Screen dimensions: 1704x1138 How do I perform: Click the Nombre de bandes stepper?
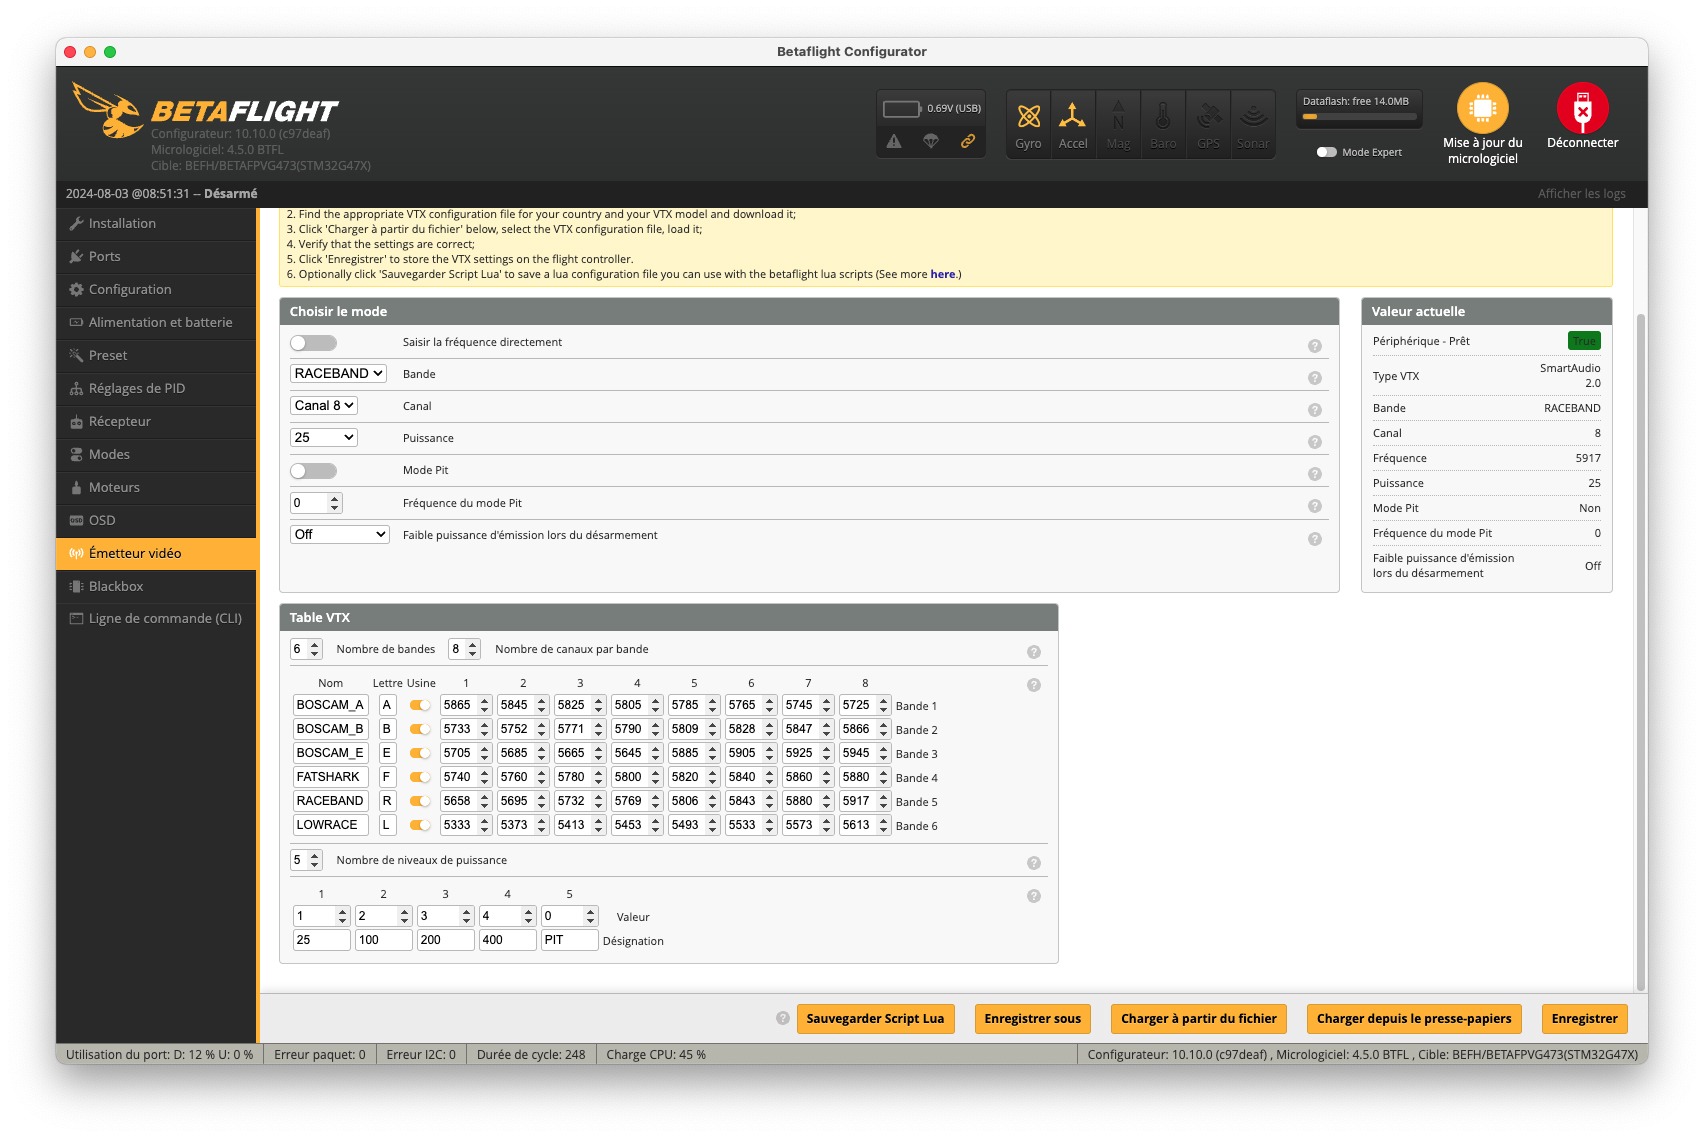point(315,649)
